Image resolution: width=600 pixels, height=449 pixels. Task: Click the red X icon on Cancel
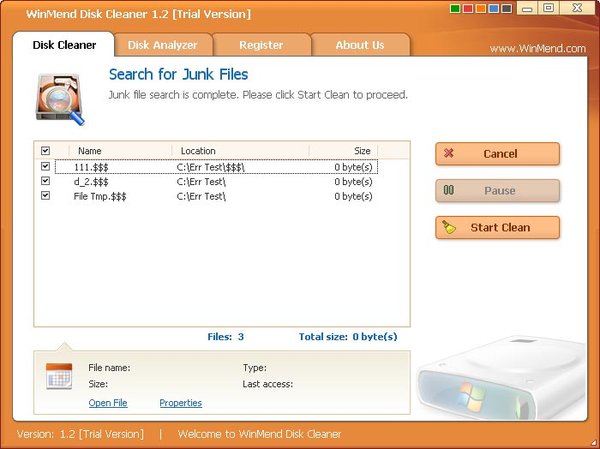(x=449, y=154)
